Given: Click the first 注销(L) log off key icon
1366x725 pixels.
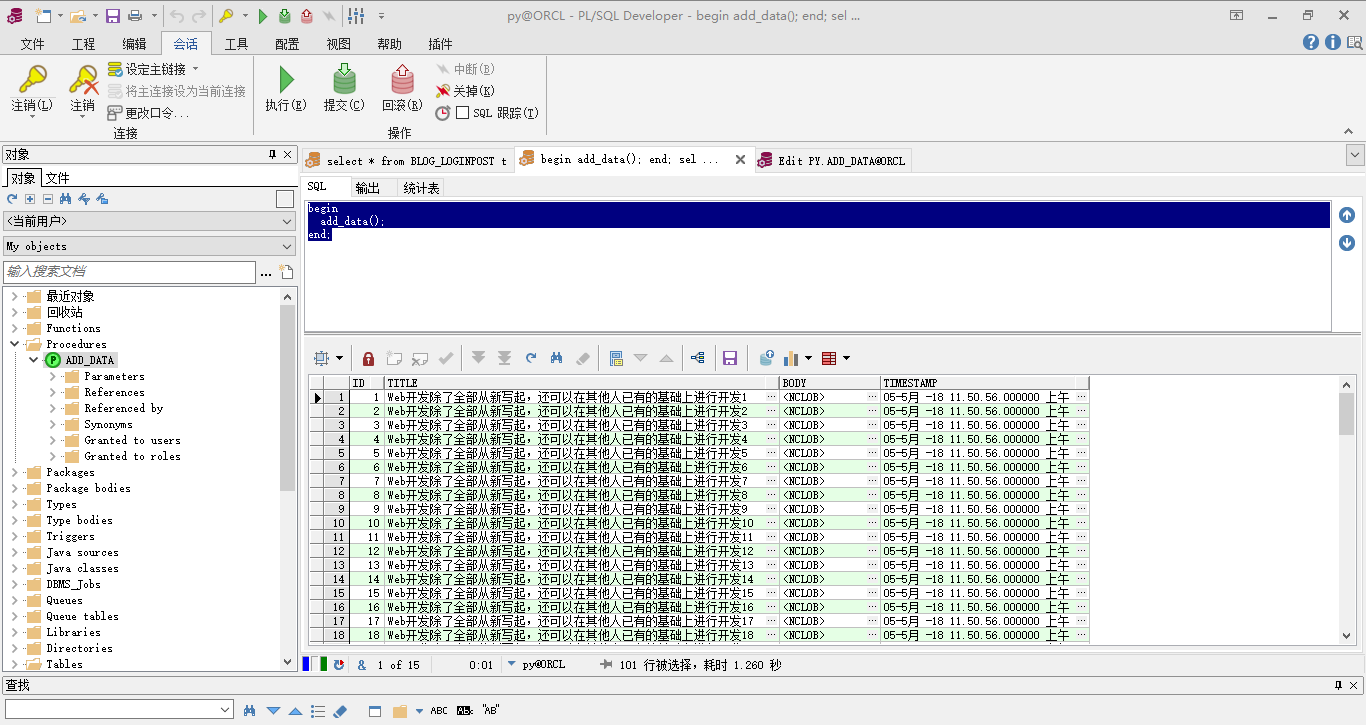Looking at the screenshot, I should (x=33, y=80).
